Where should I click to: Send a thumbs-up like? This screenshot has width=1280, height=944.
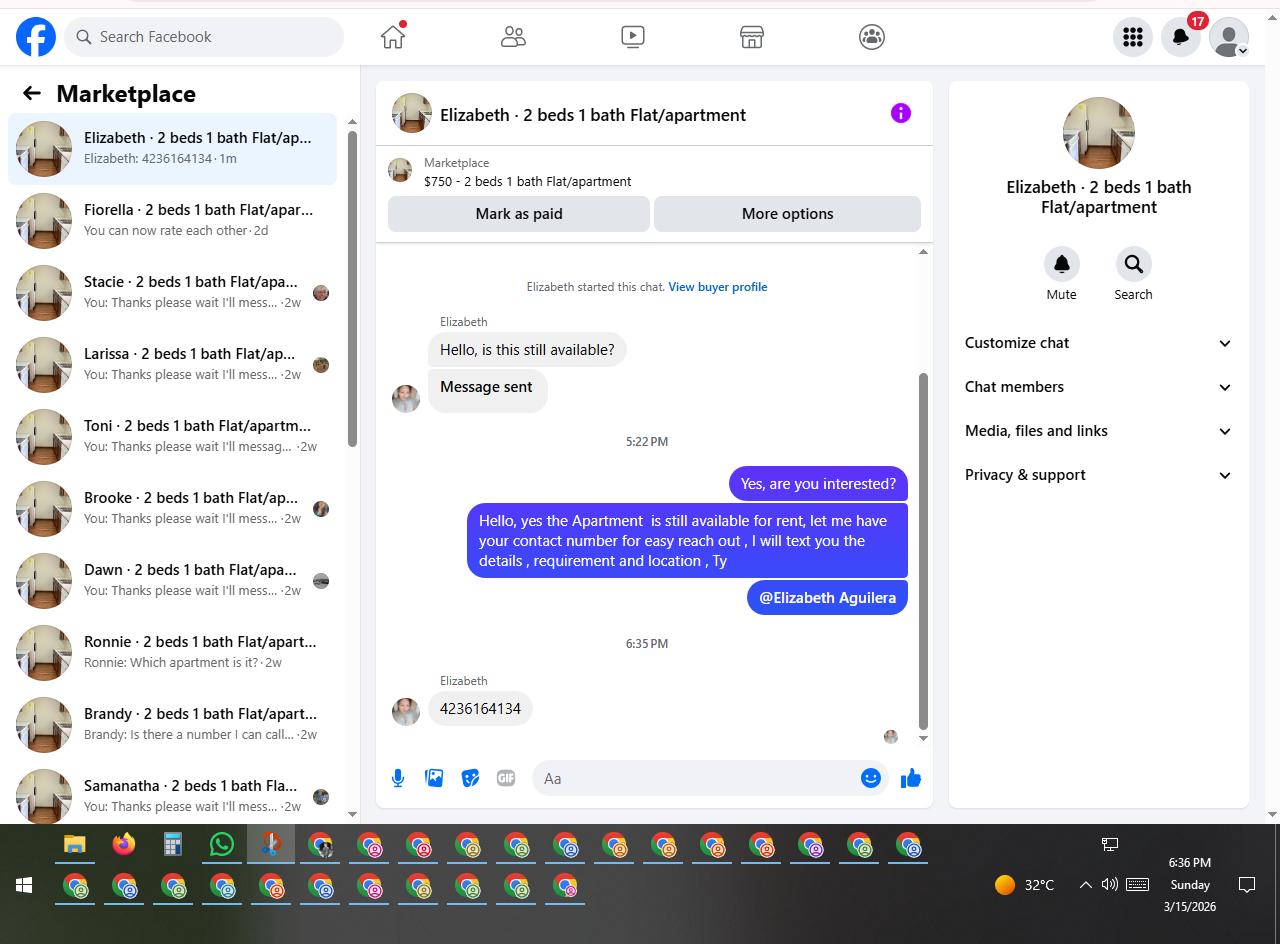911,778
